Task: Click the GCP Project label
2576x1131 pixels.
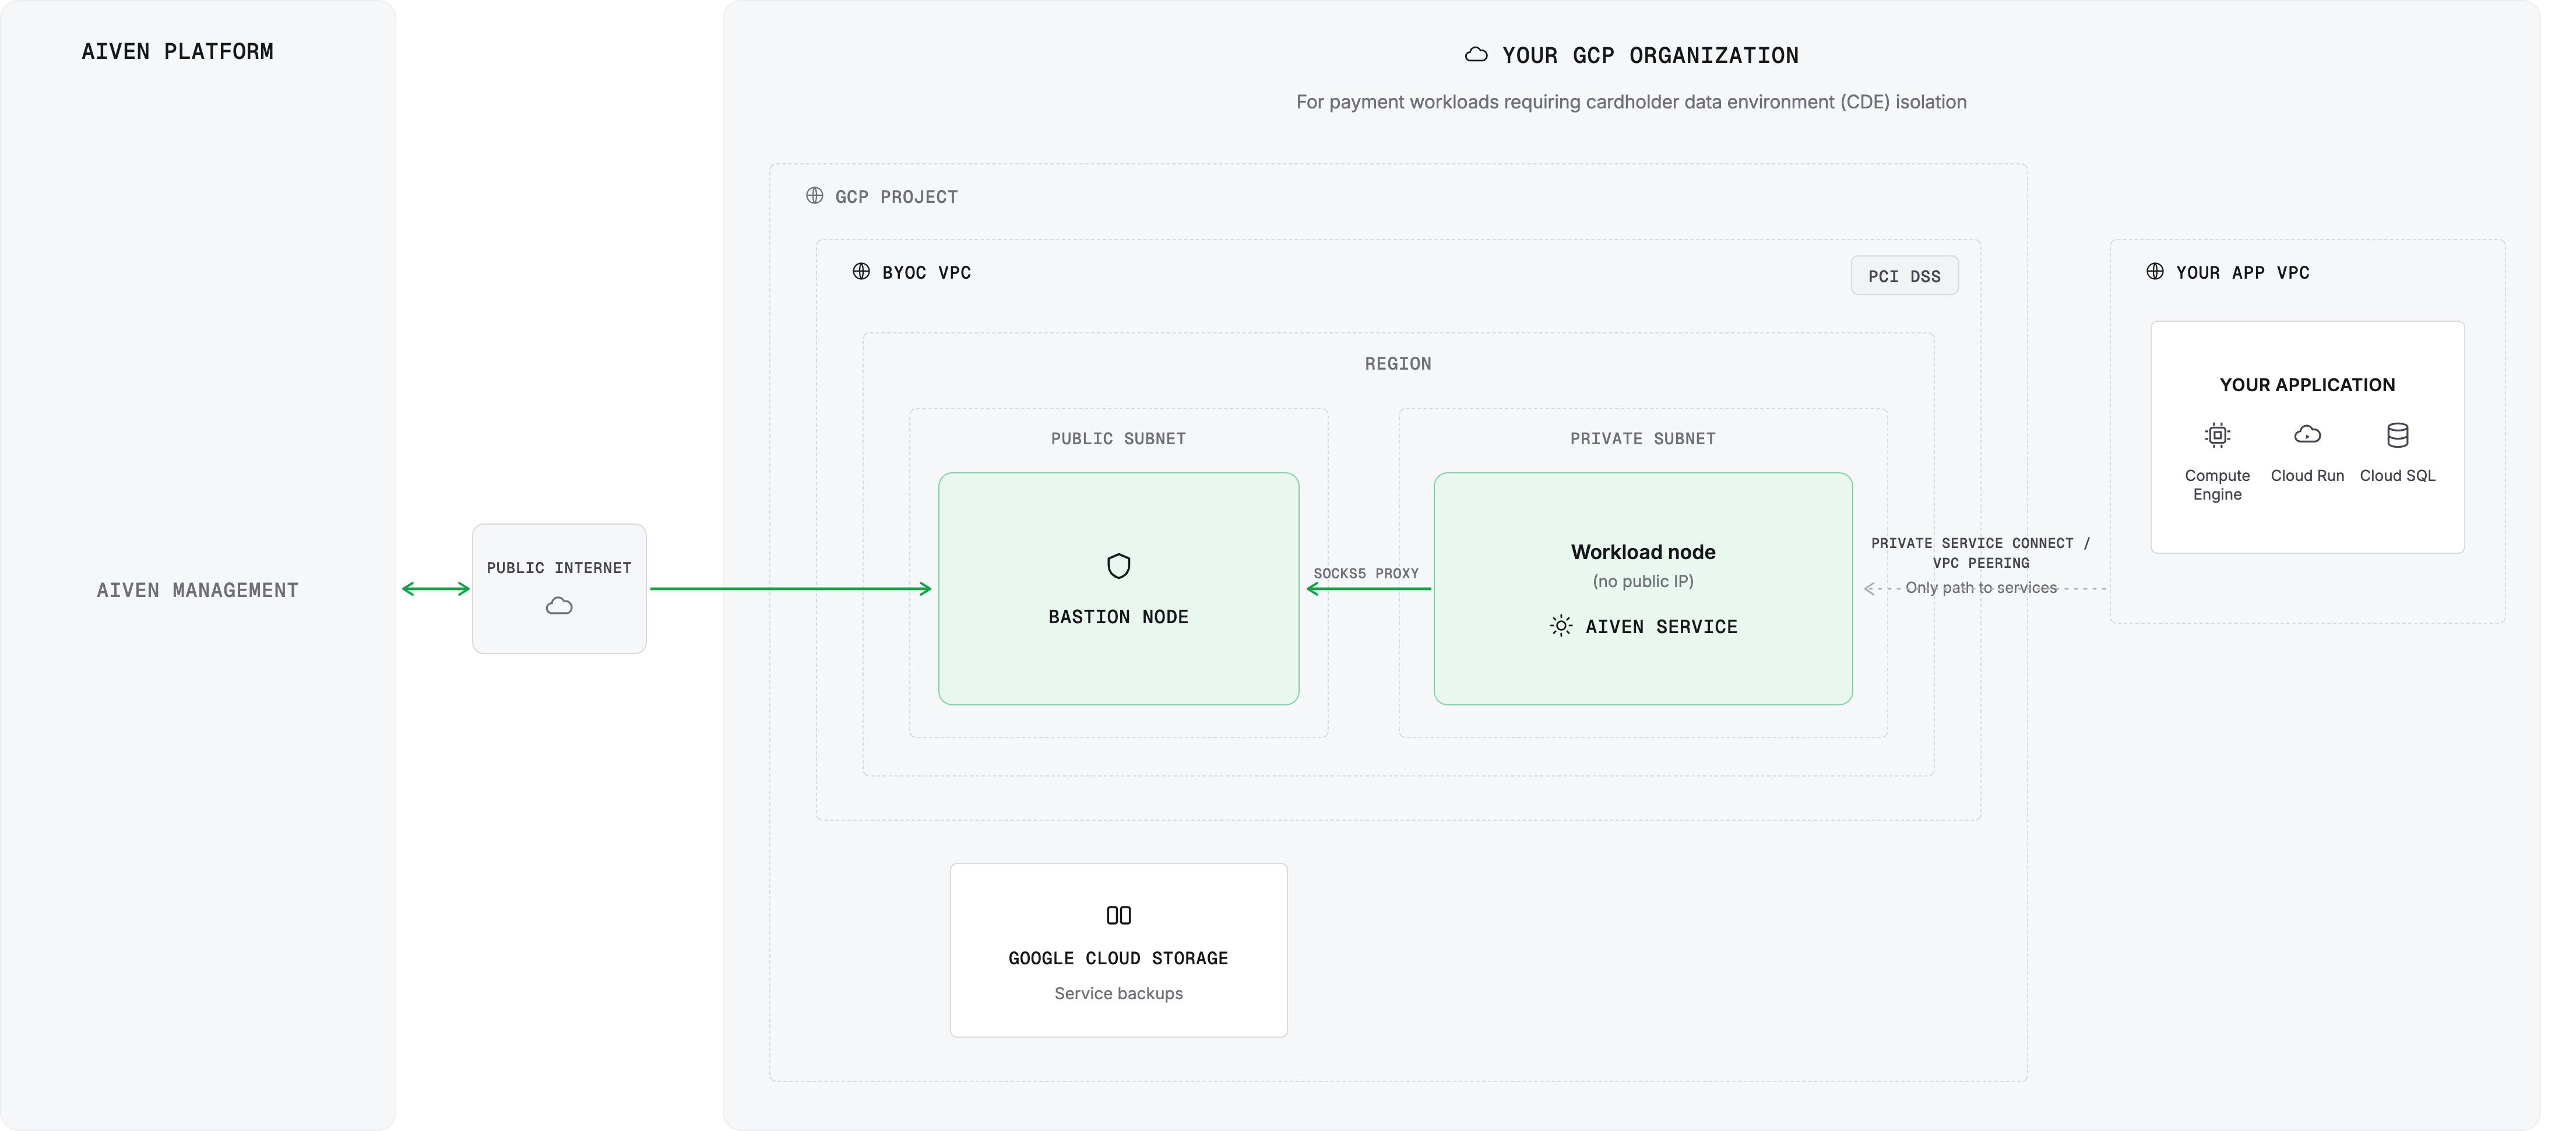Action: pyautogui.click(x=896, y=197)
